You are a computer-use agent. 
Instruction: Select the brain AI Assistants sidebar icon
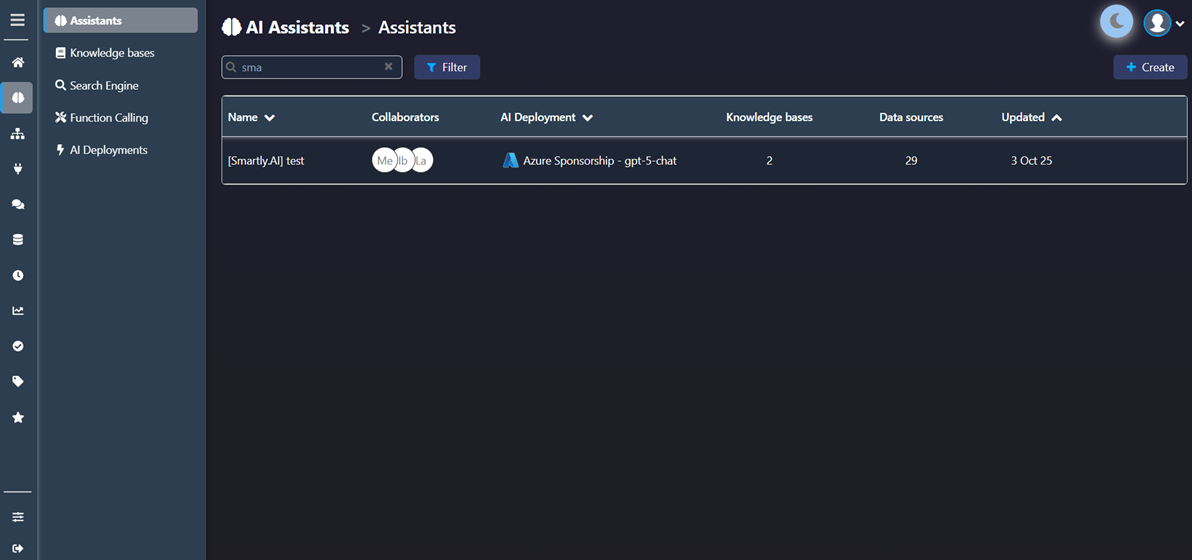[17, 97]
